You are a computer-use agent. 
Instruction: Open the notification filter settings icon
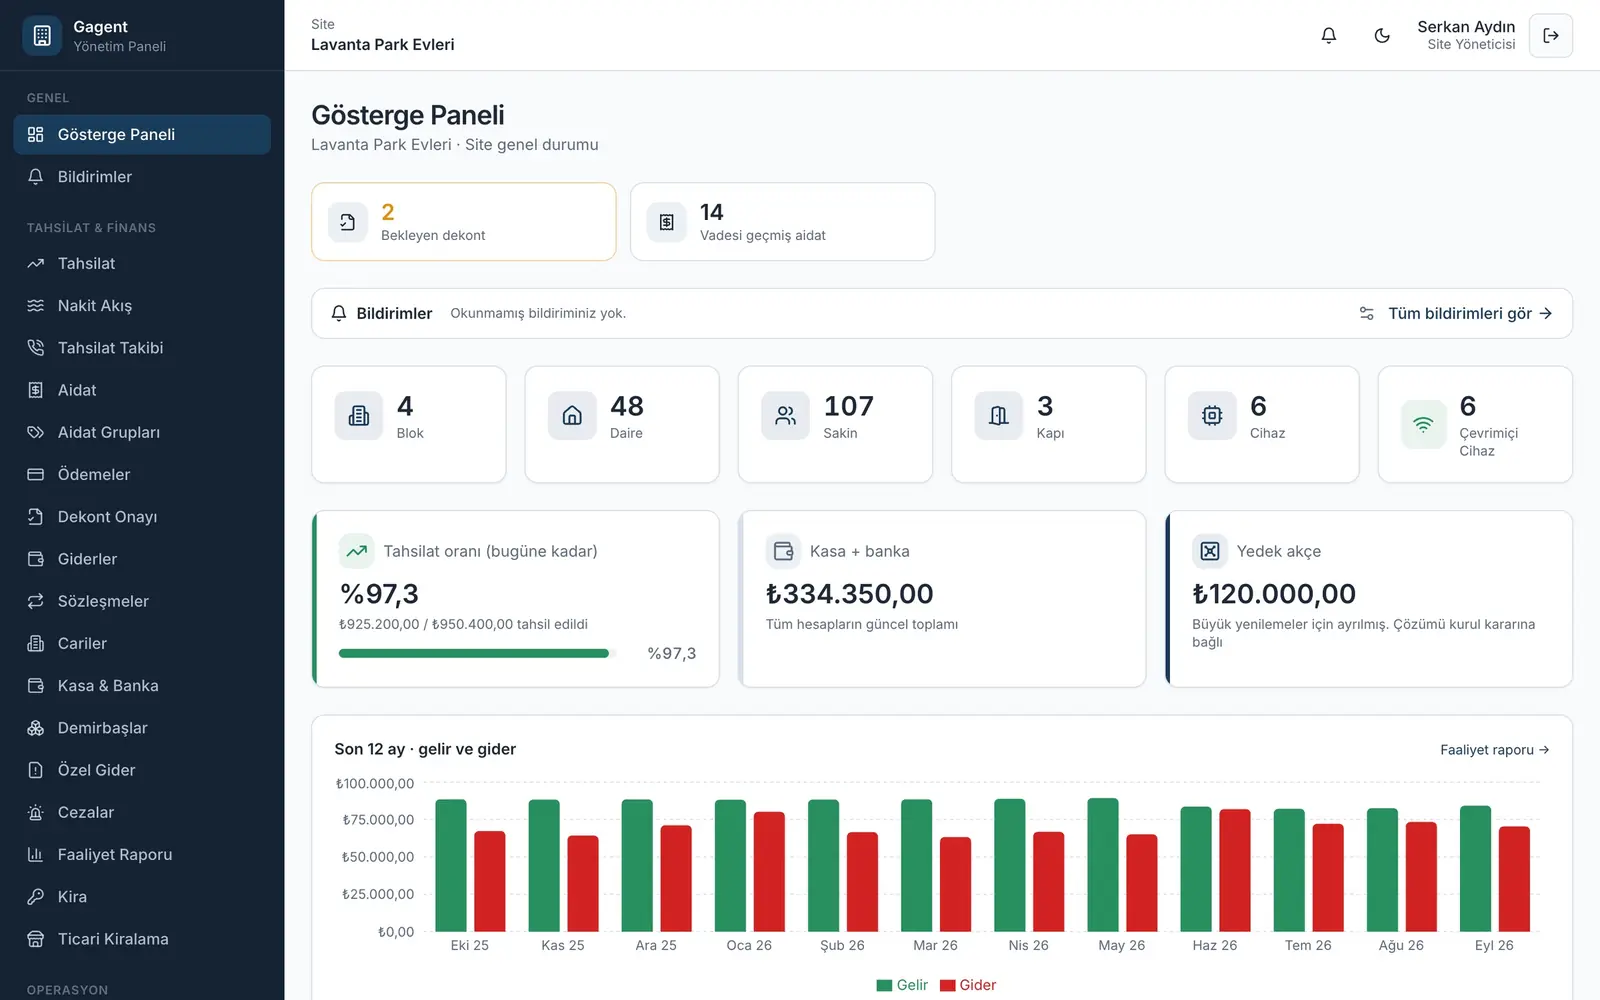(x=1367, y=313)
